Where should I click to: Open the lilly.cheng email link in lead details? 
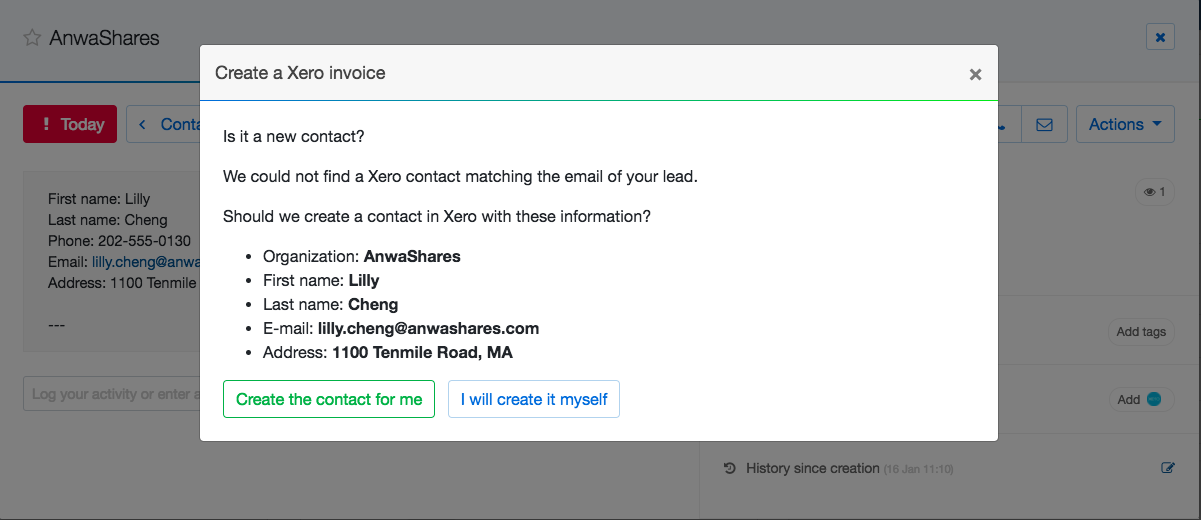click(x=146, y=261)
